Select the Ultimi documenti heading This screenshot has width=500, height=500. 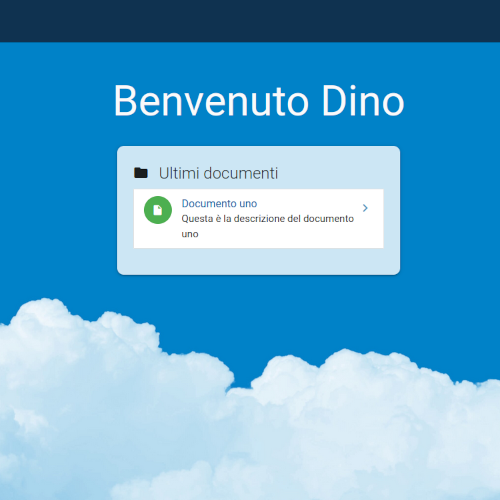coord(218,173)
